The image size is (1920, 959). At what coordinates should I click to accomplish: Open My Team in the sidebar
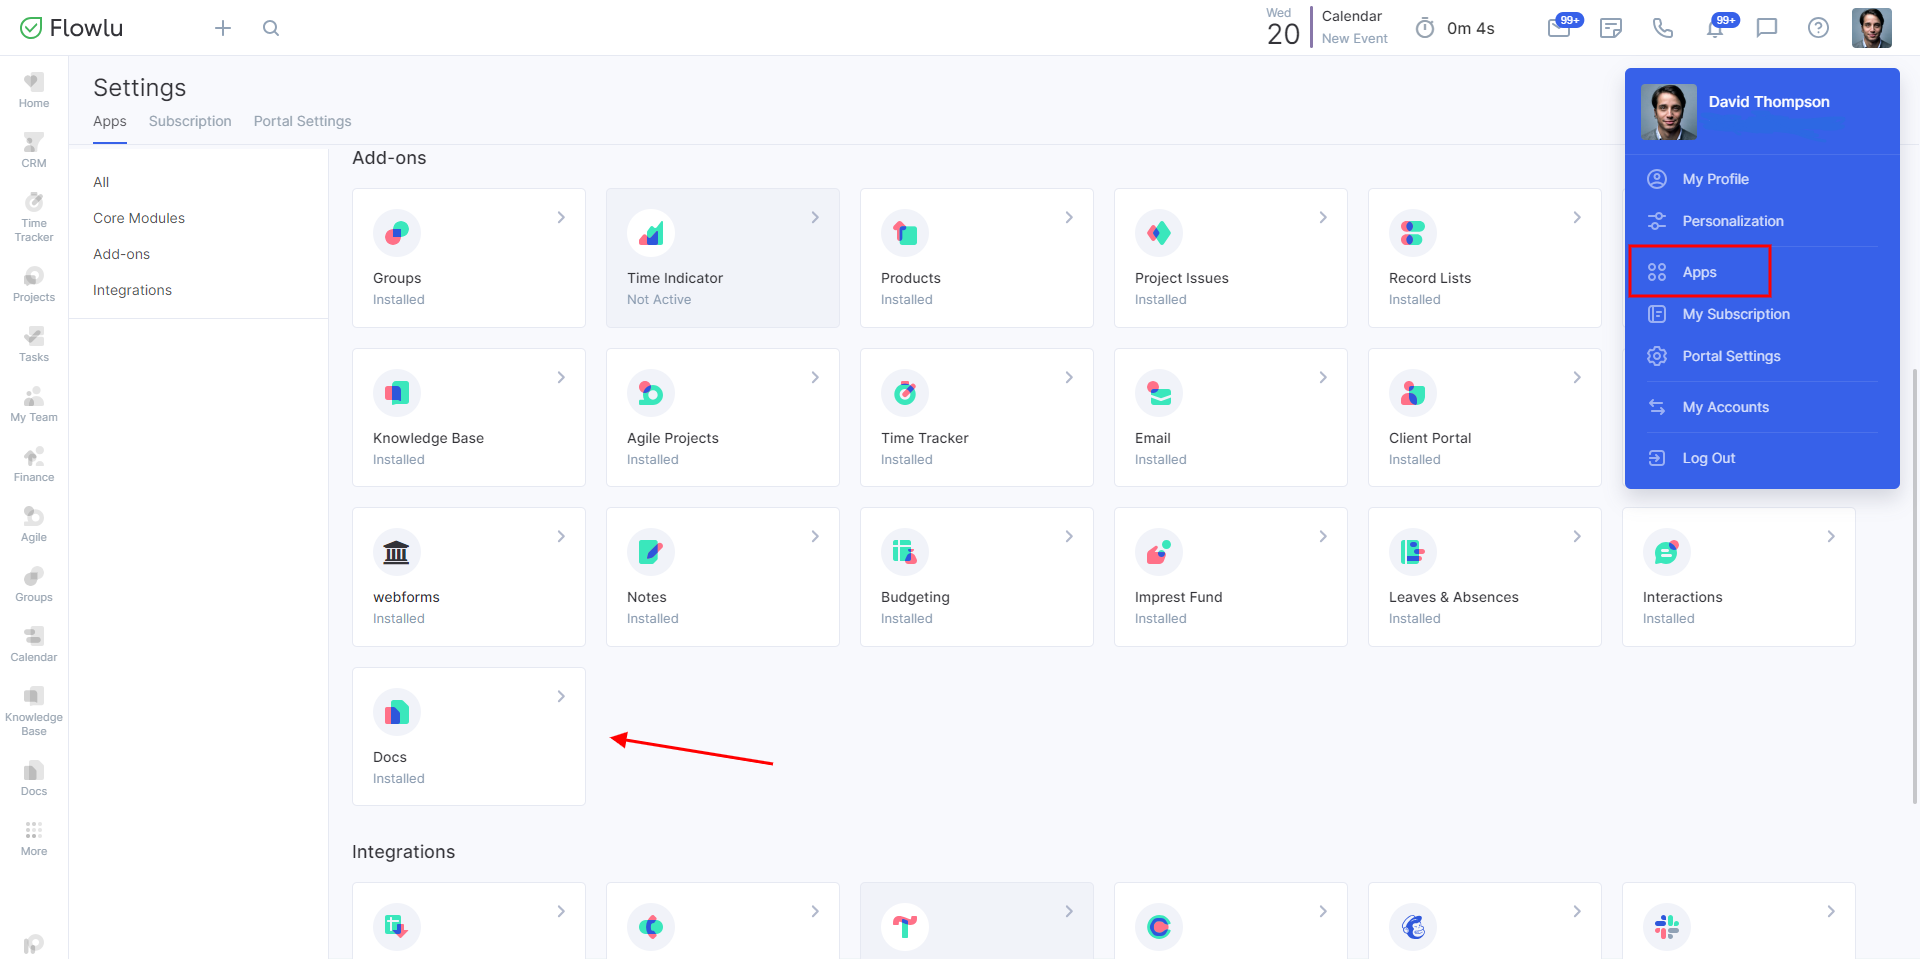(34, 404)
